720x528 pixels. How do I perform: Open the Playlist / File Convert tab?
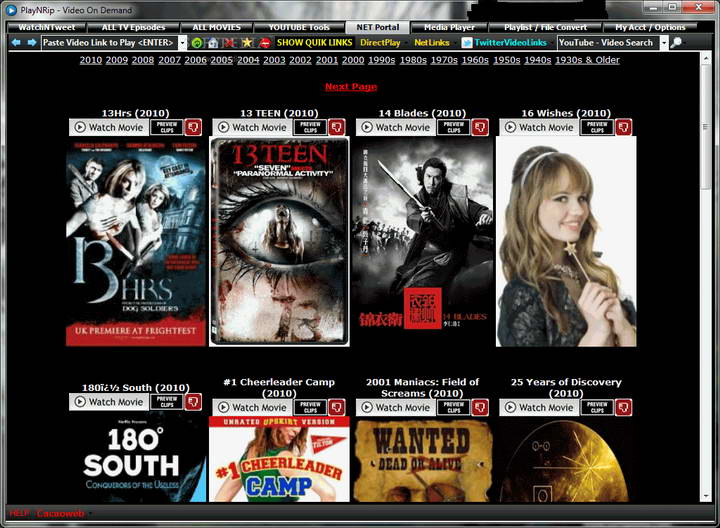[545, 27]
